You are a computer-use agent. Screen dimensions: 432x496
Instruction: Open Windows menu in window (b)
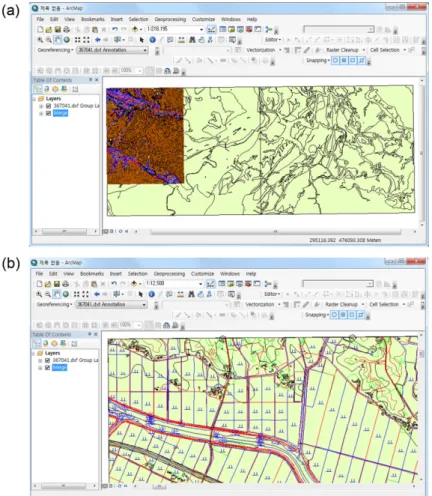tap(230, 274)
